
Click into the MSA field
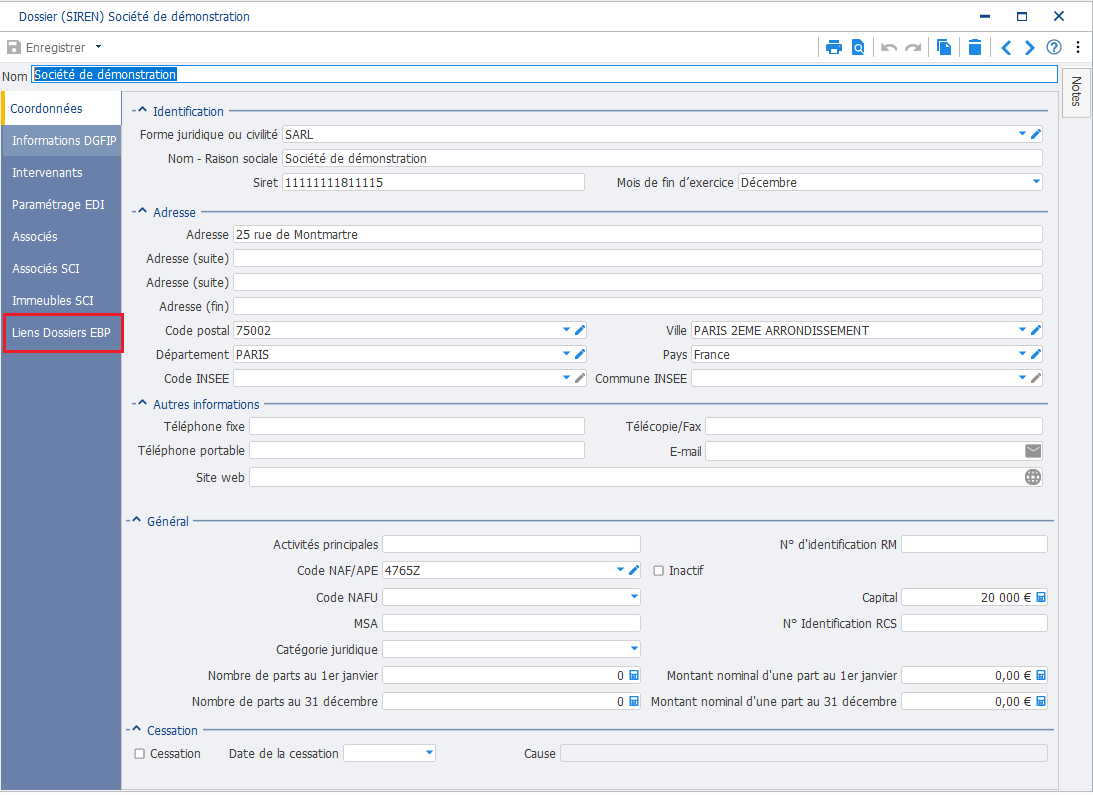[x=511, y=623]
